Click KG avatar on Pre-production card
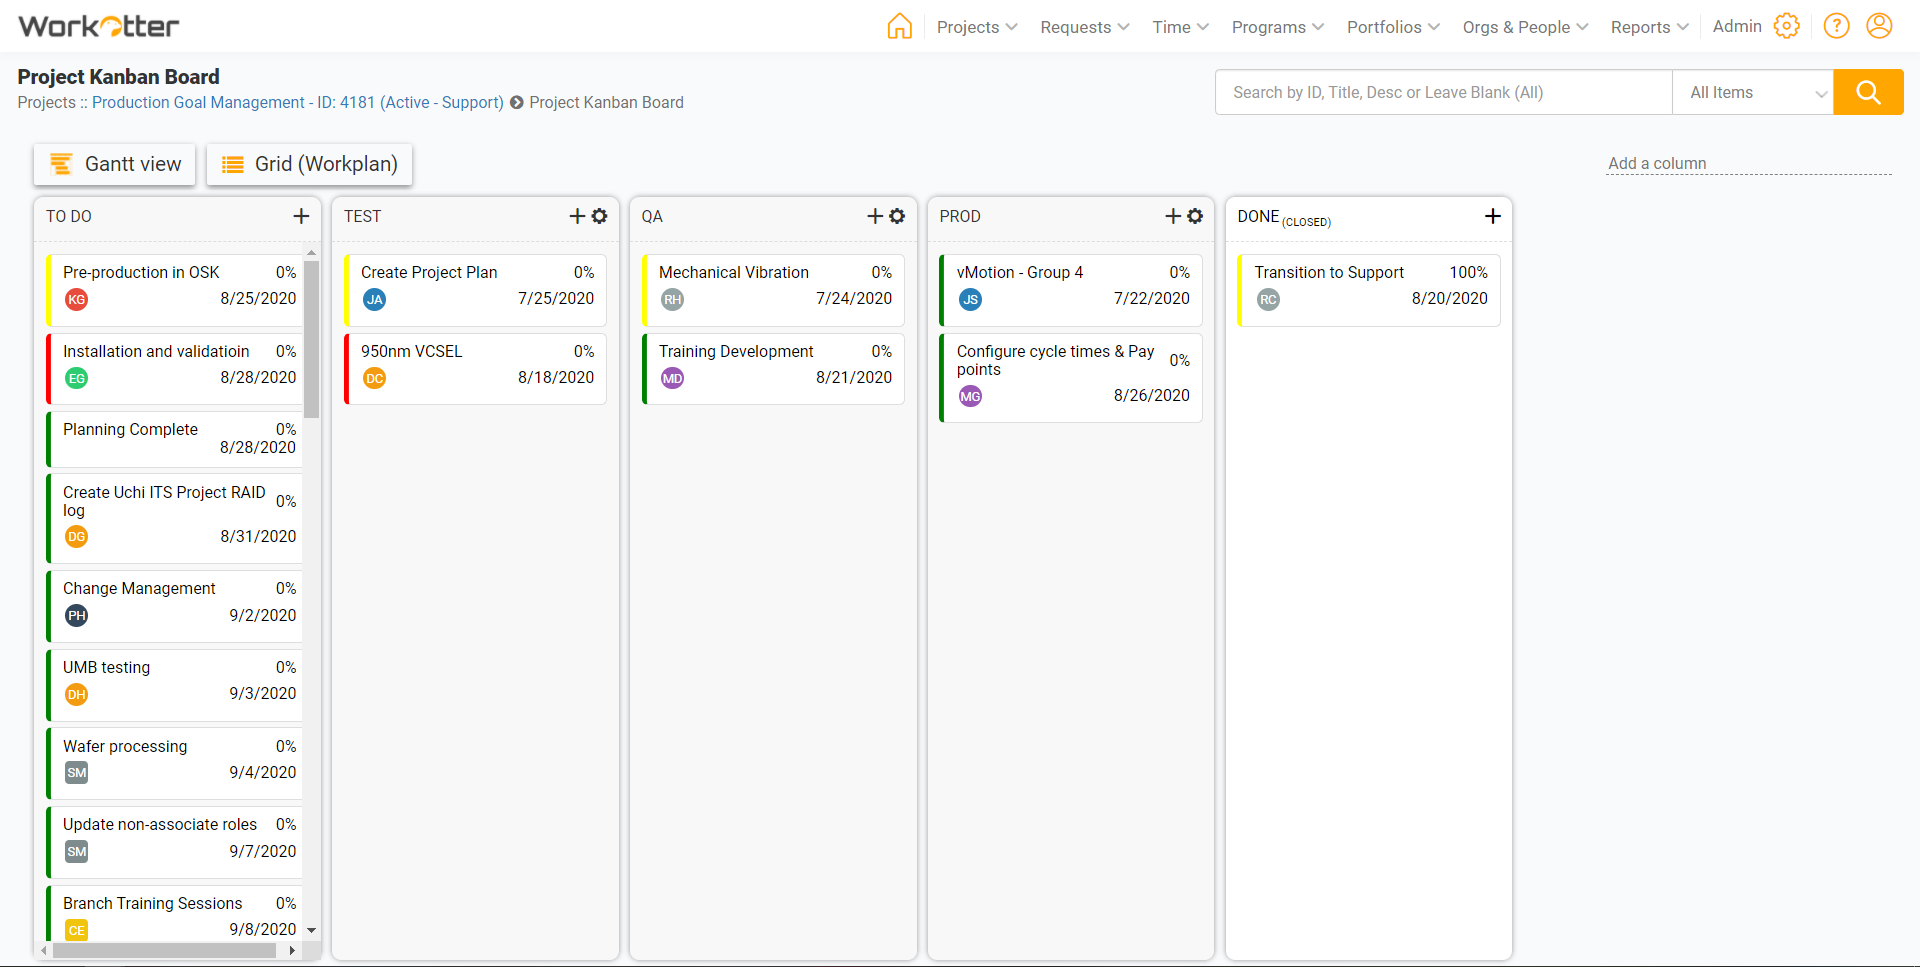Image resolution: width=1920 pixels, height=967 pixels. click(x=77, y=299)
